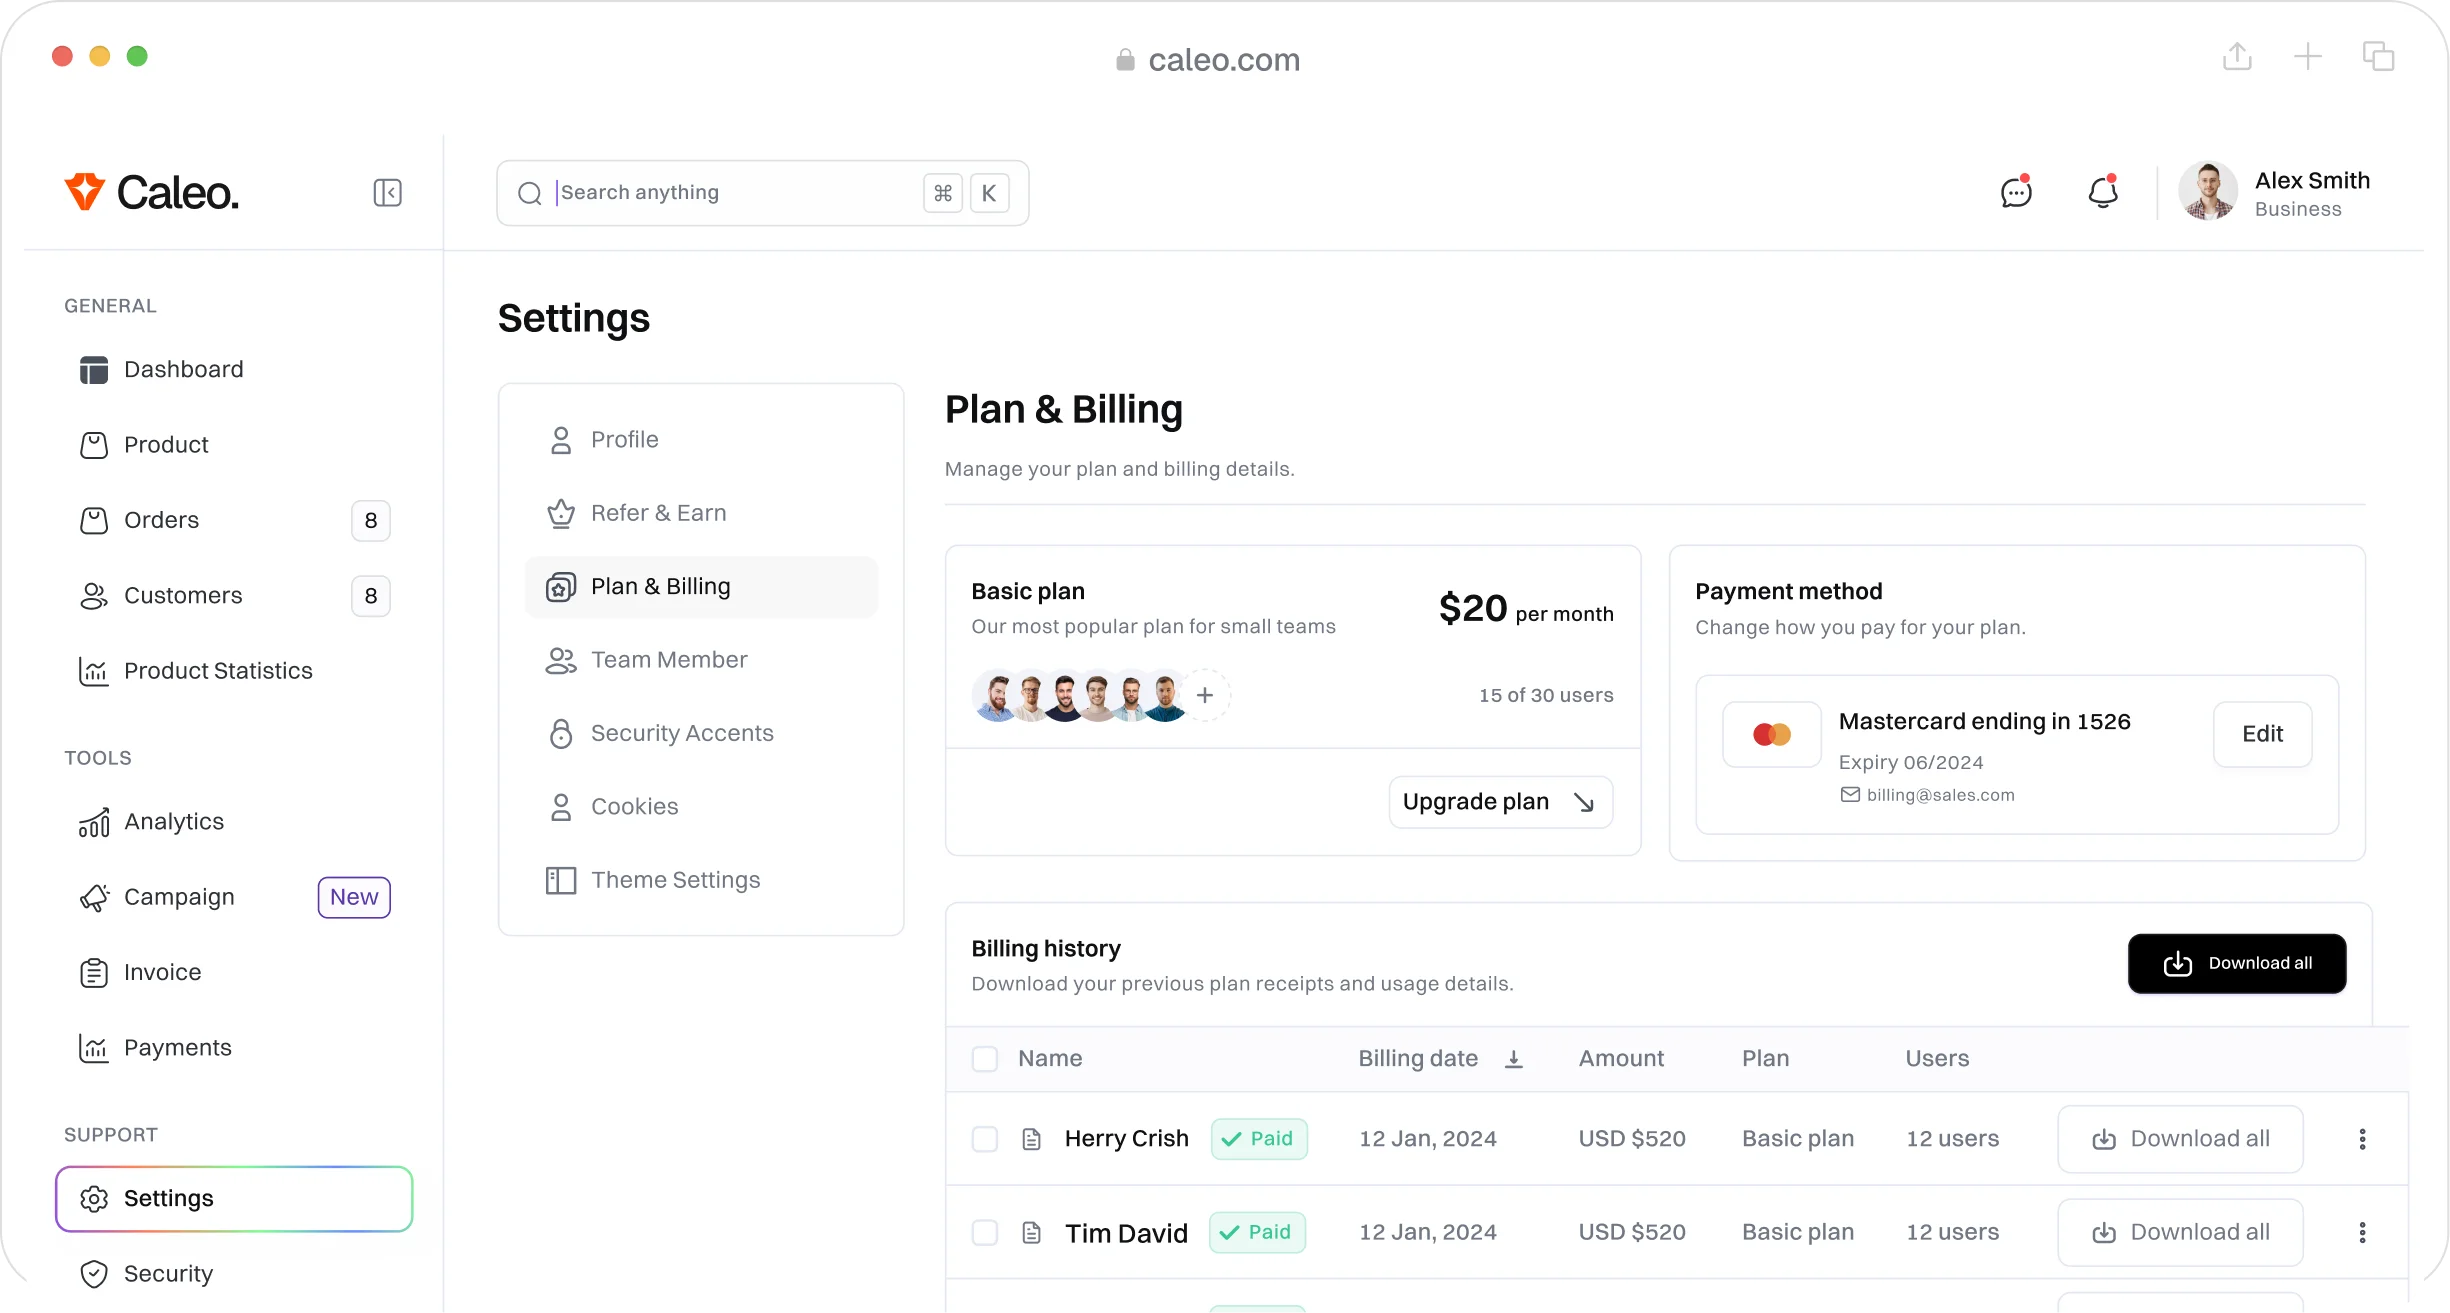2450x1313 pixels.
Task: Open the Analytics tool
Action: pyautogui.click(x=174, y=821)
